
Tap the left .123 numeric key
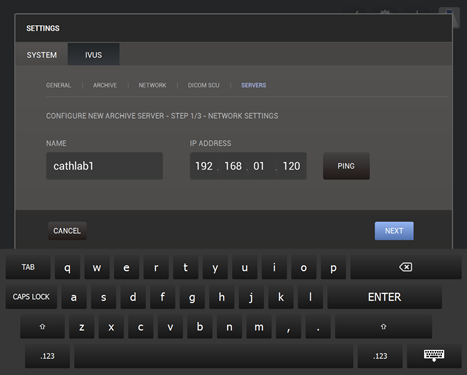pyautogui.click(x=47, y=356)
